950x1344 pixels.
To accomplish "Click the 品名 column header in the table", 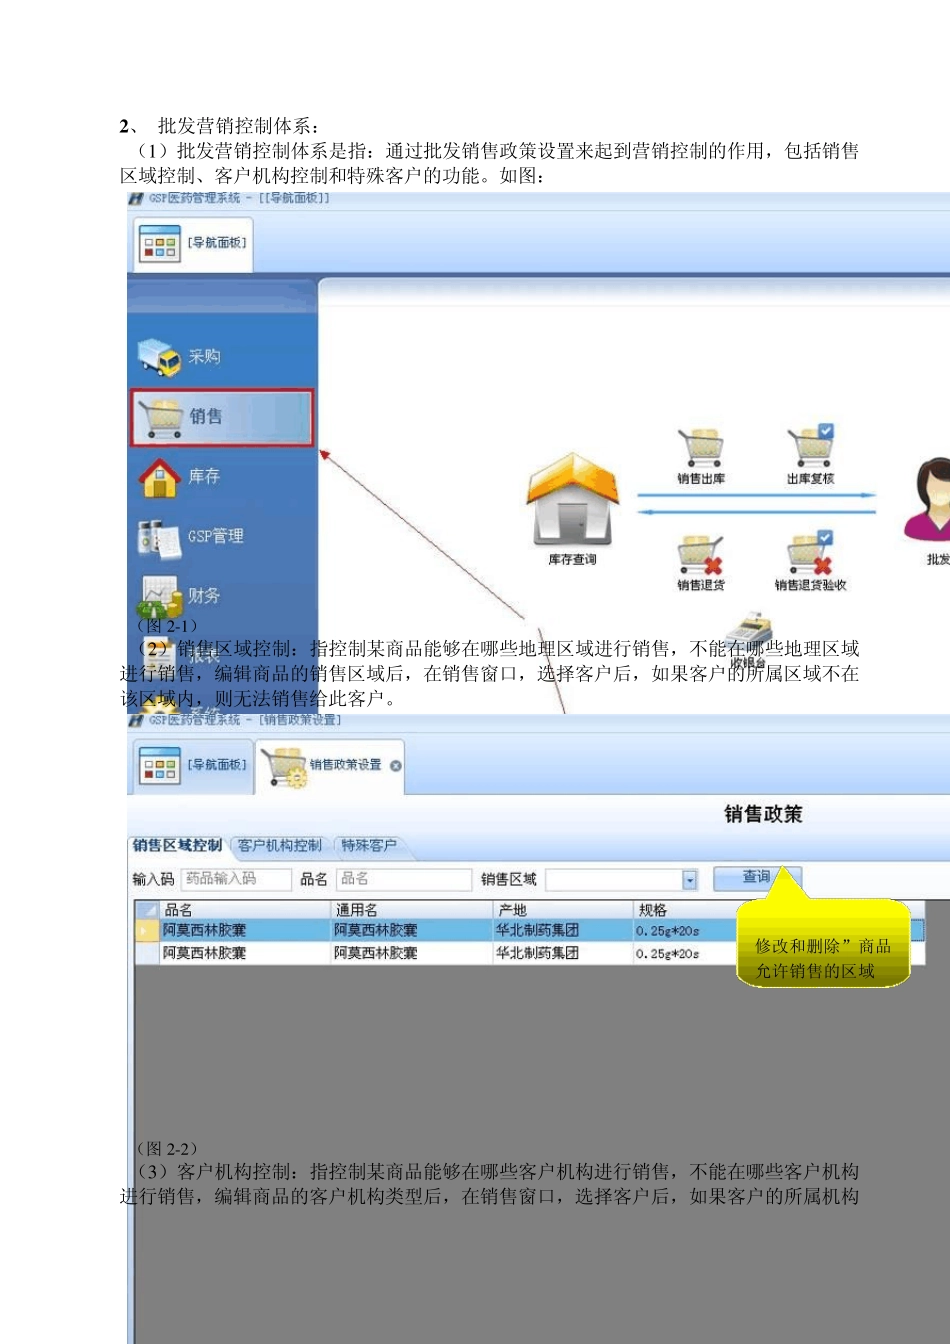I will (x=246, y=910).
